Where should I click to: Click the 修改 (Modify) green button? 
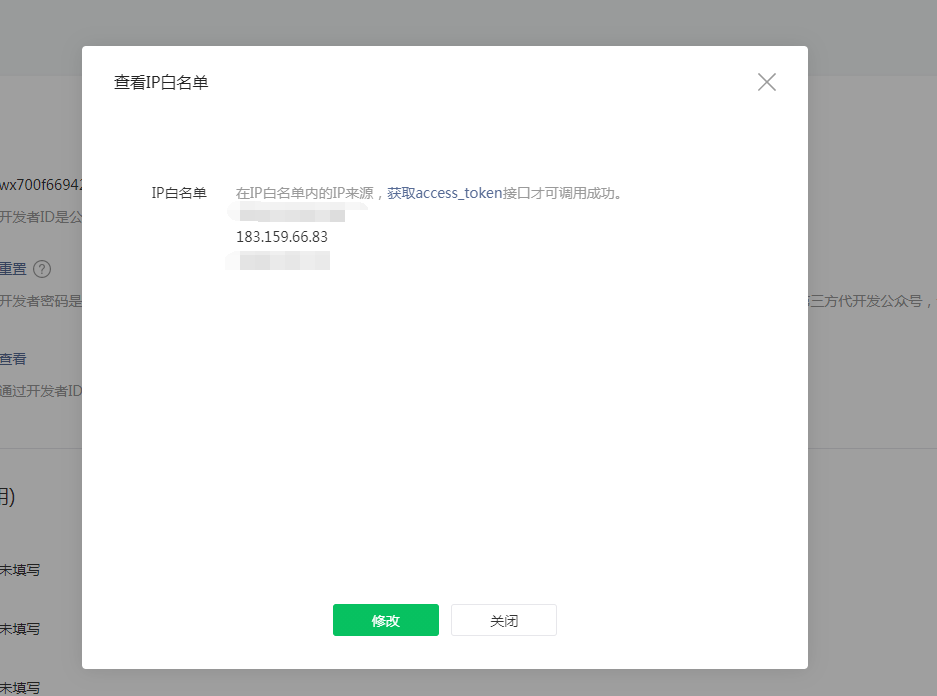coord(385,620)
